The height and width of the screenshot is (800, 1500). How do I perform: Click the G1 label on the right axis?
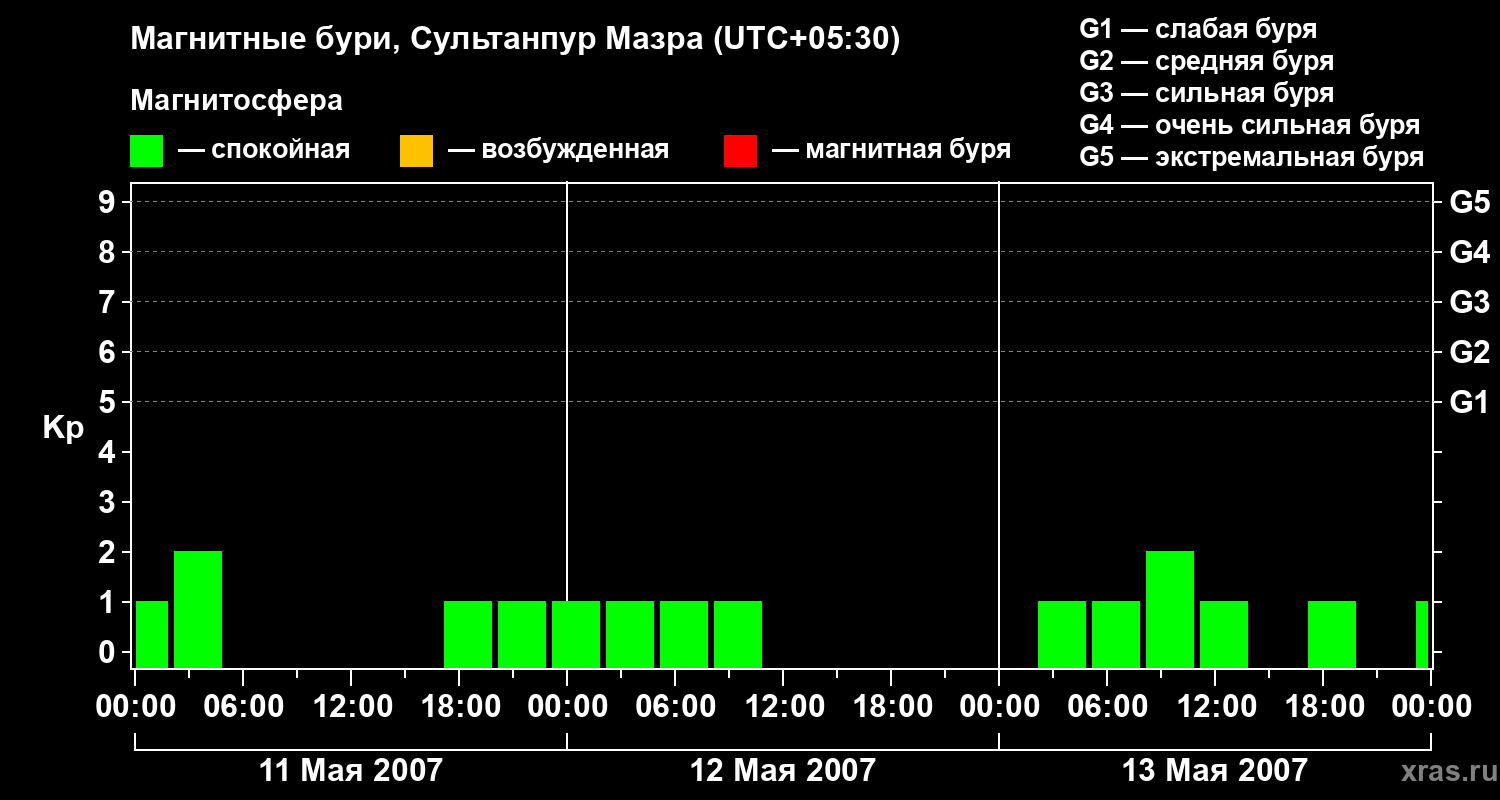click(1470, 402)
